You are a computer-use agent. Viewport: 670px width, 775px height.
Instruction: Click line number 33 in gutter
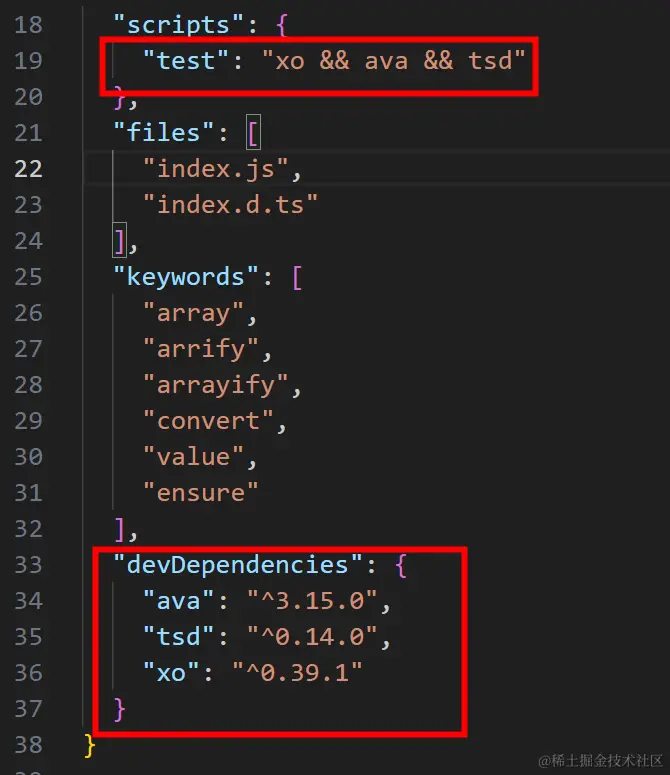pos(28,565)
